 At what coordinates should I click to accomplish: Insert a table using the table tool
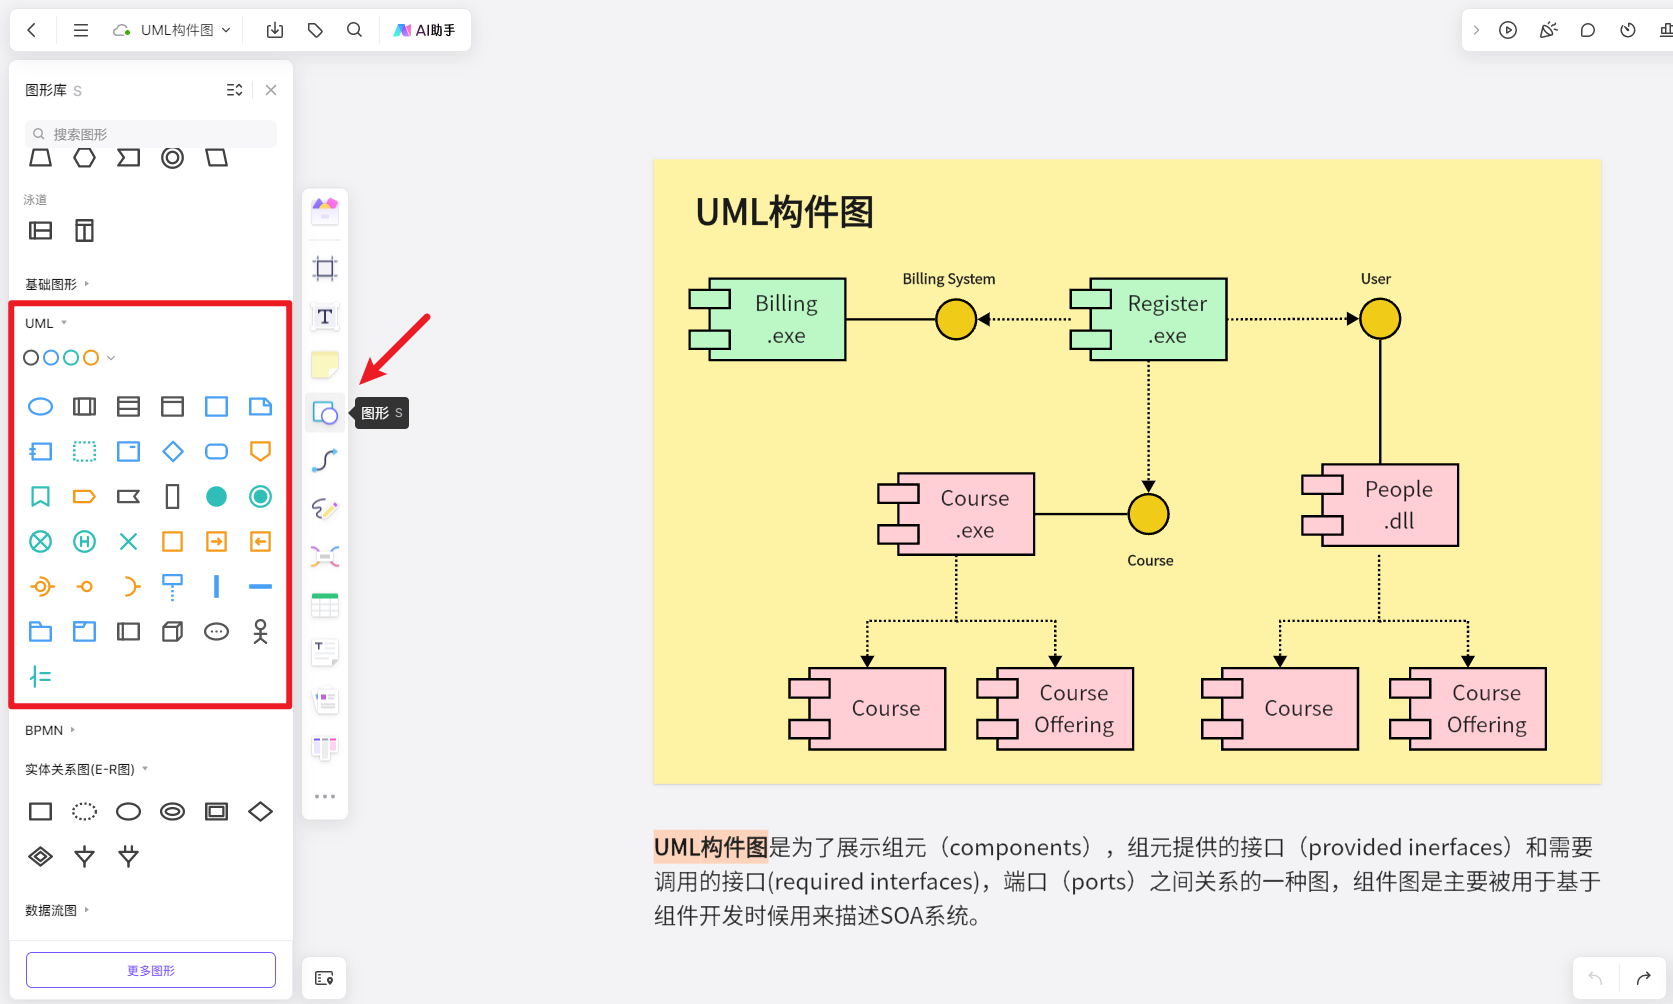(x=324, y=604)
